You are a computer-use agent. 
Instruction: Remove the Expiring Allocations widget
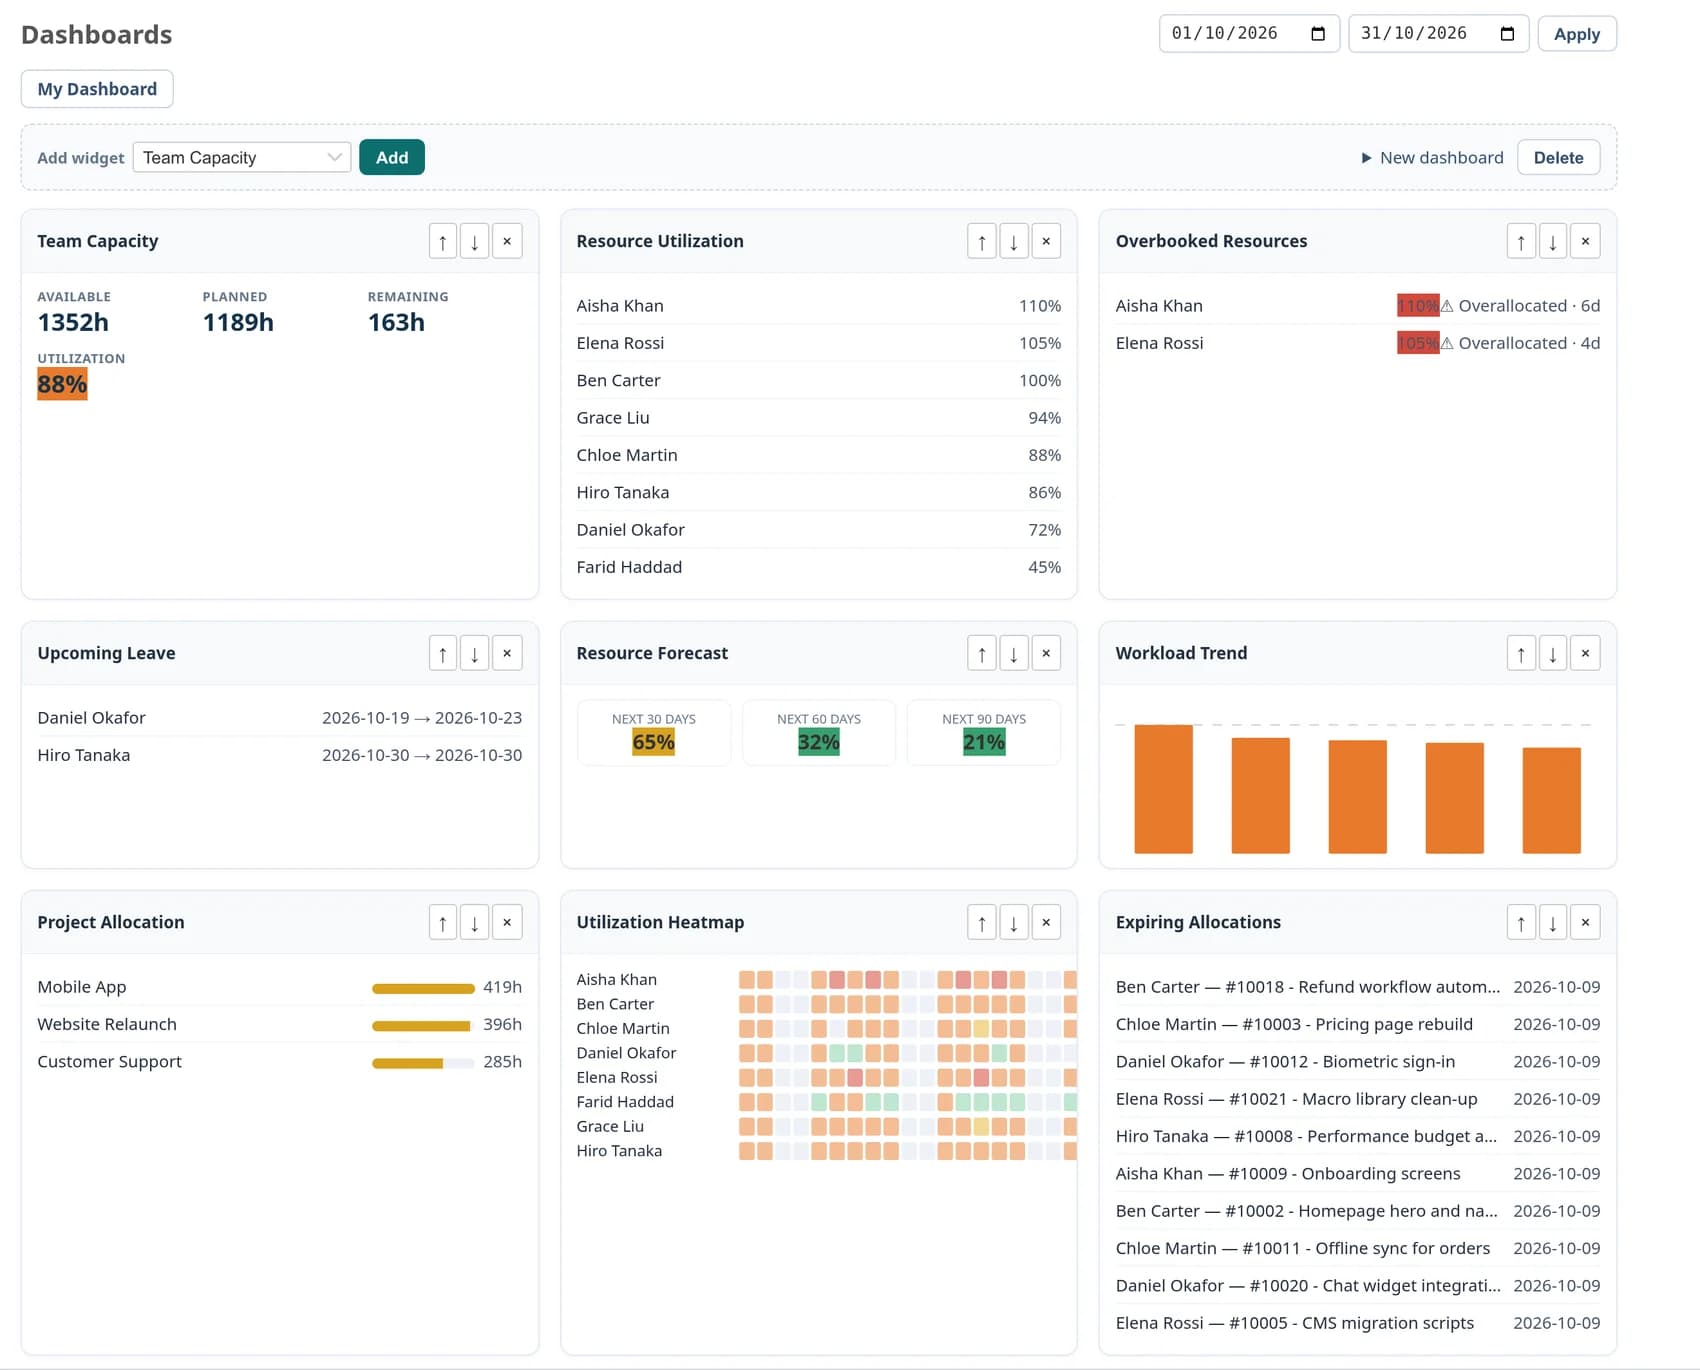pos(1585,922)
